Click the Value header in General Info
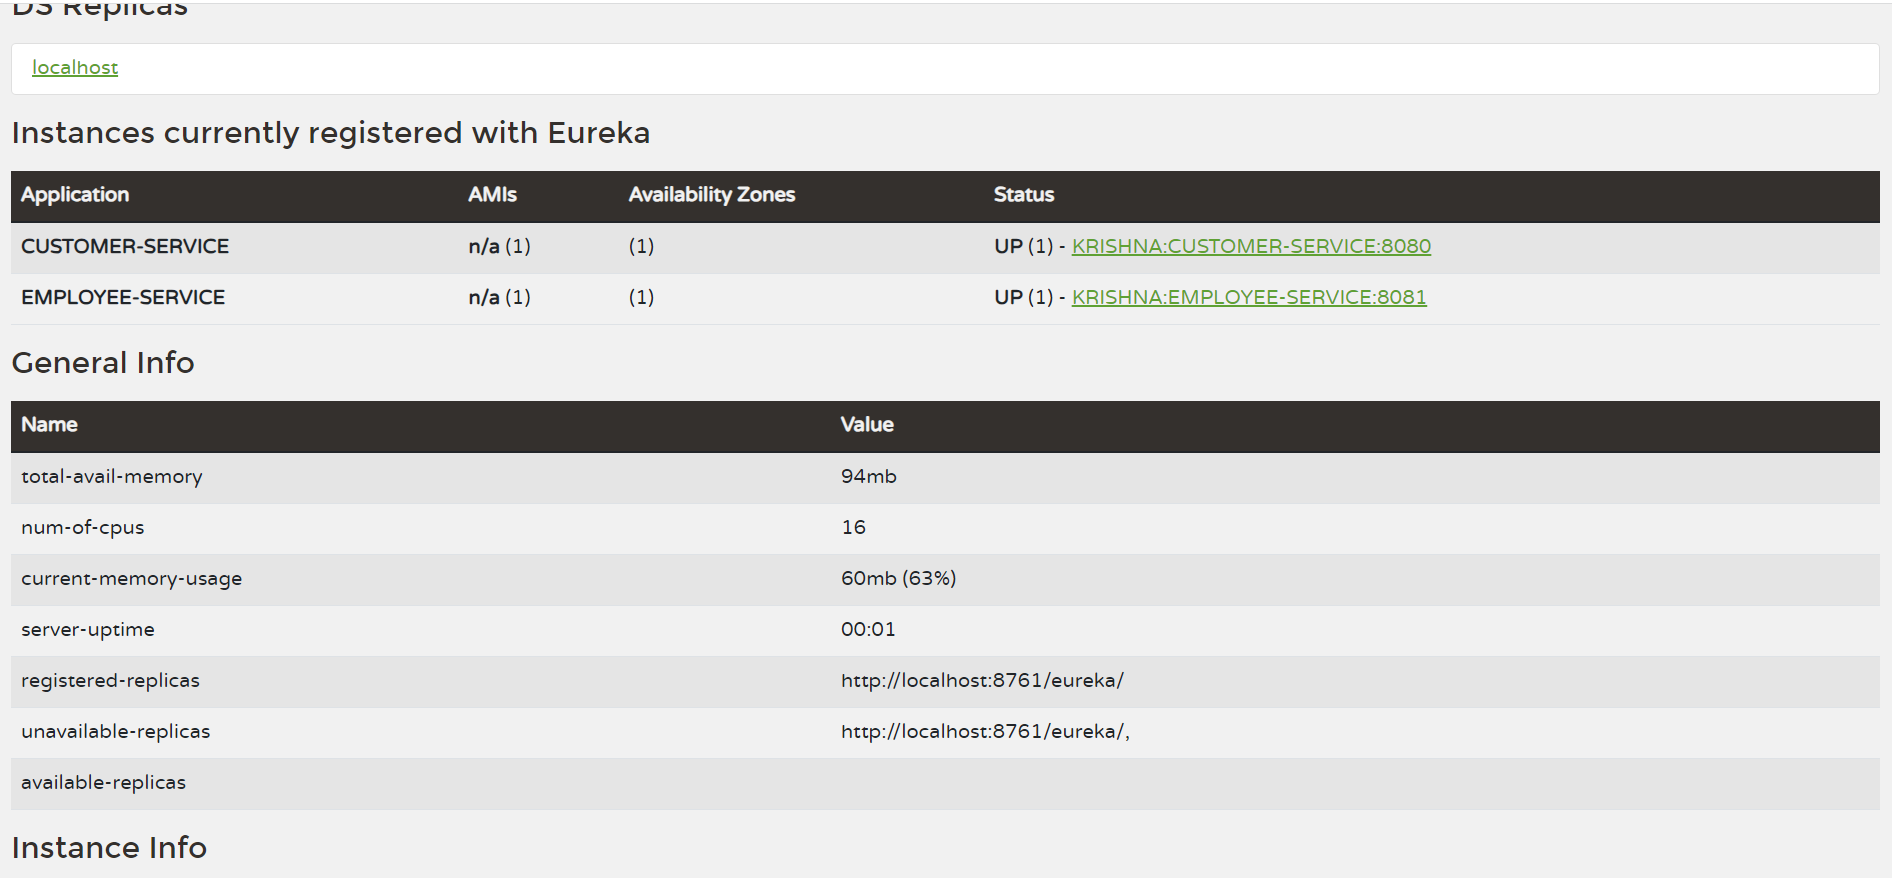The height and width of the screenshot is (878, 1892). (866, 425)
